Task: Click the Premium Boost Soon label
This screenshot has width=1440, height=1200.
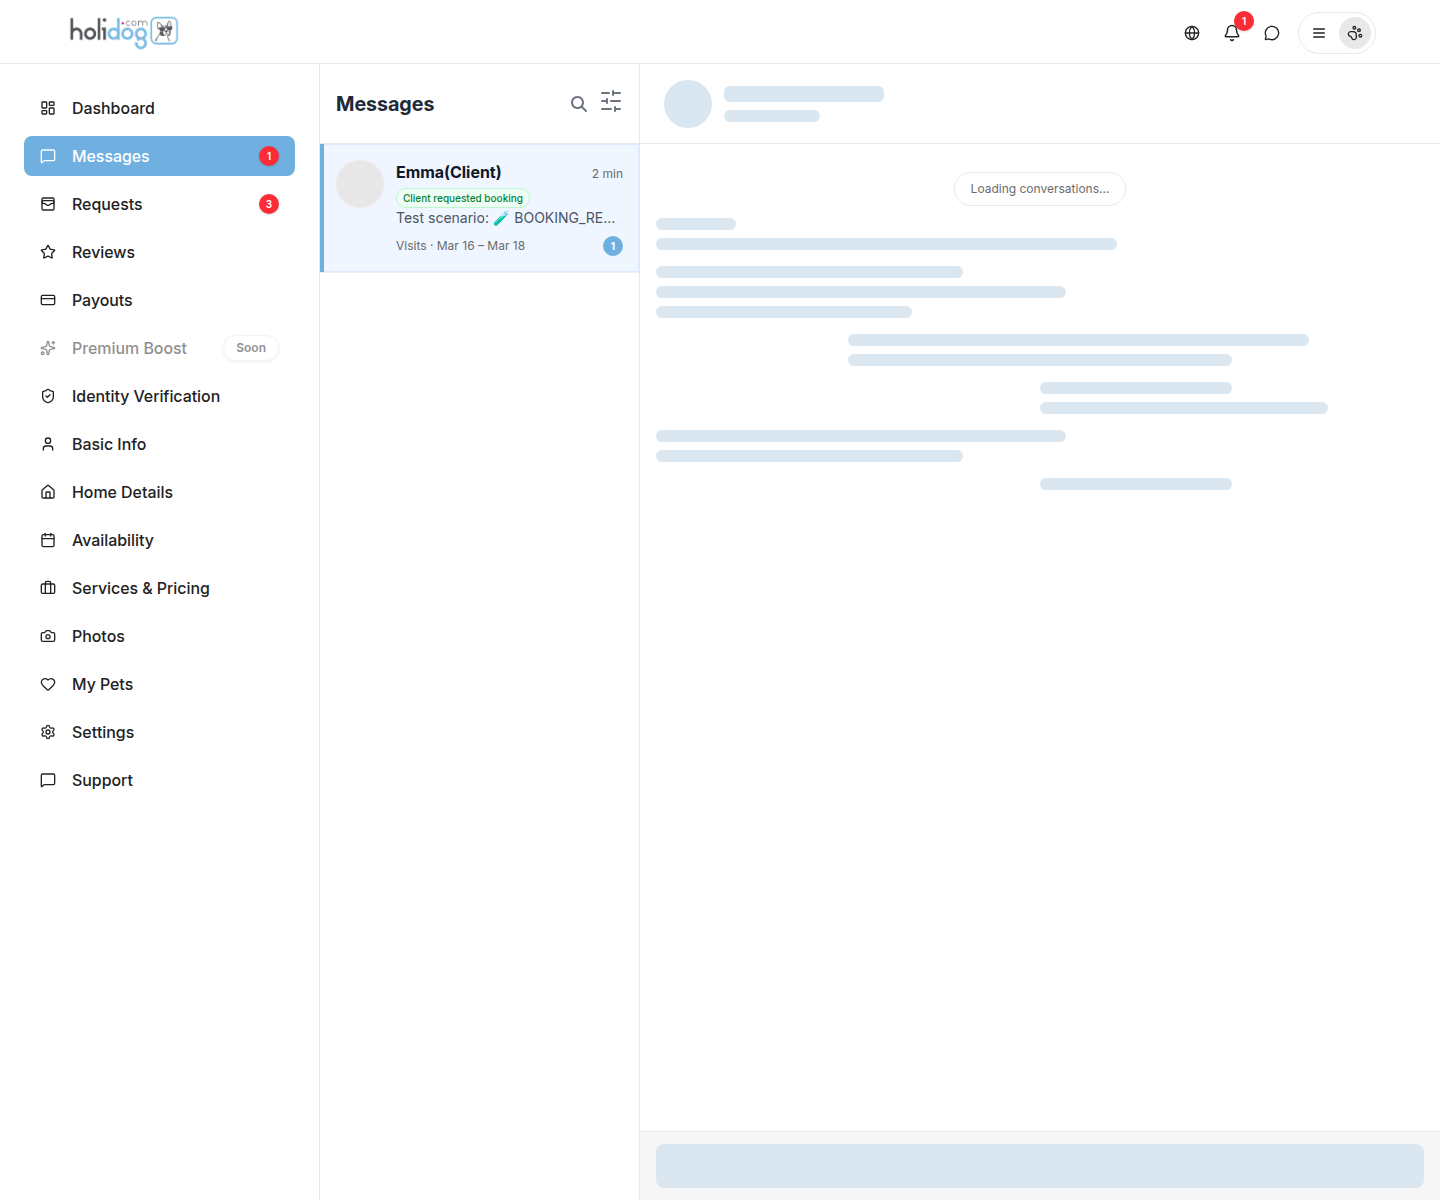Action: pos(250,347)
